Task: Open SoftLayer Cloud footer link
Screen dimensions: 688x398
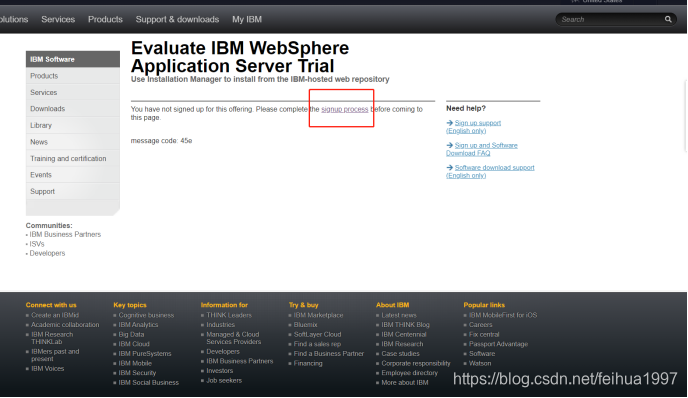Action: tap(317, 334)
